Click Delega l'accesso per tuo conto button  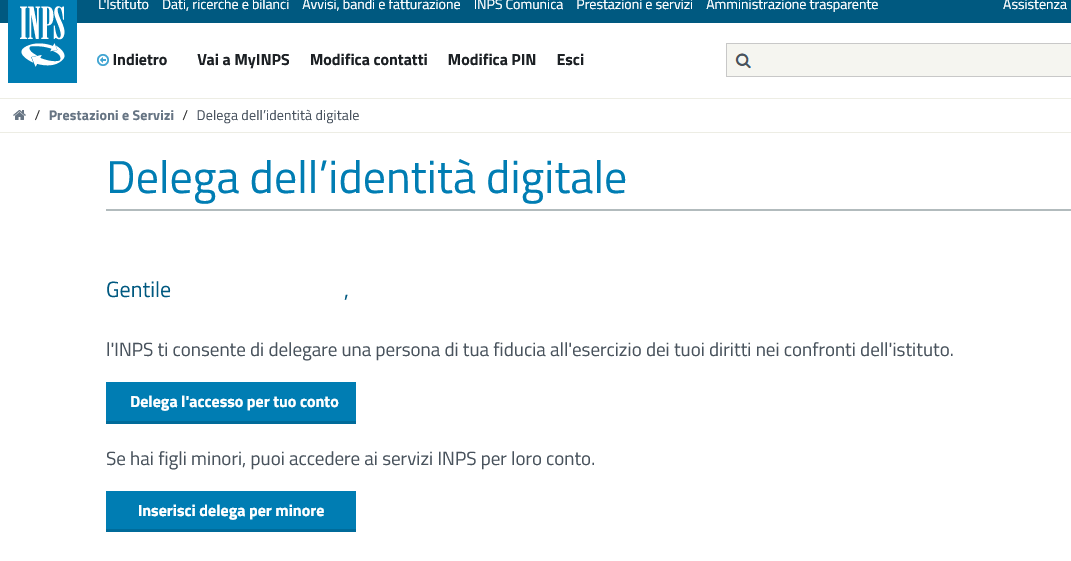pyautogui.click(x=231, y=402)
